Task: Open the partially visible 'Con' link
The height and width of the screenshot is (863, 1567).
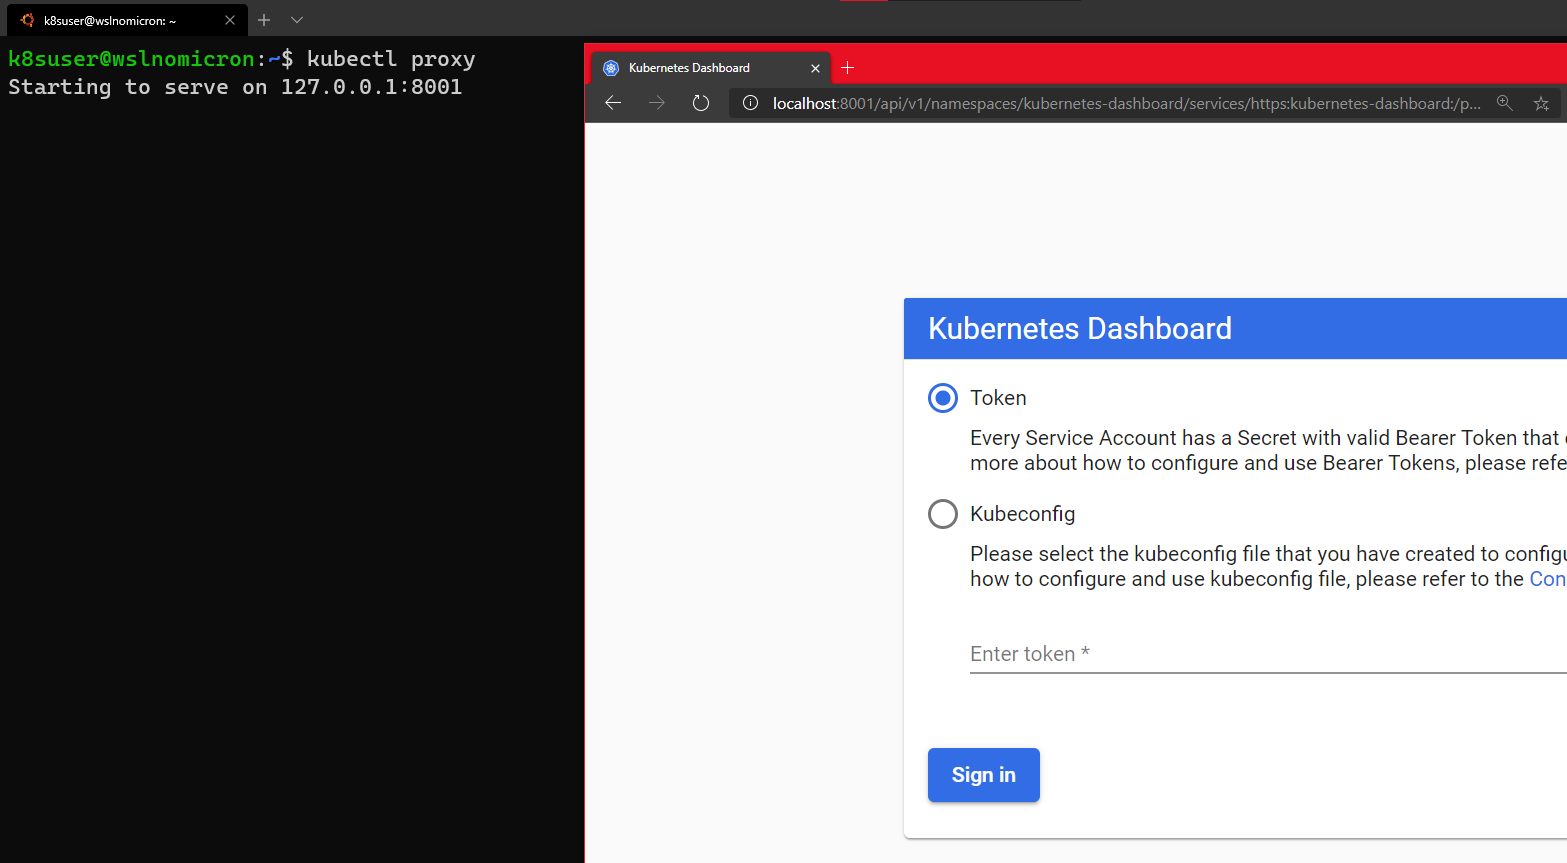Action: click(x=1546, y=579)
